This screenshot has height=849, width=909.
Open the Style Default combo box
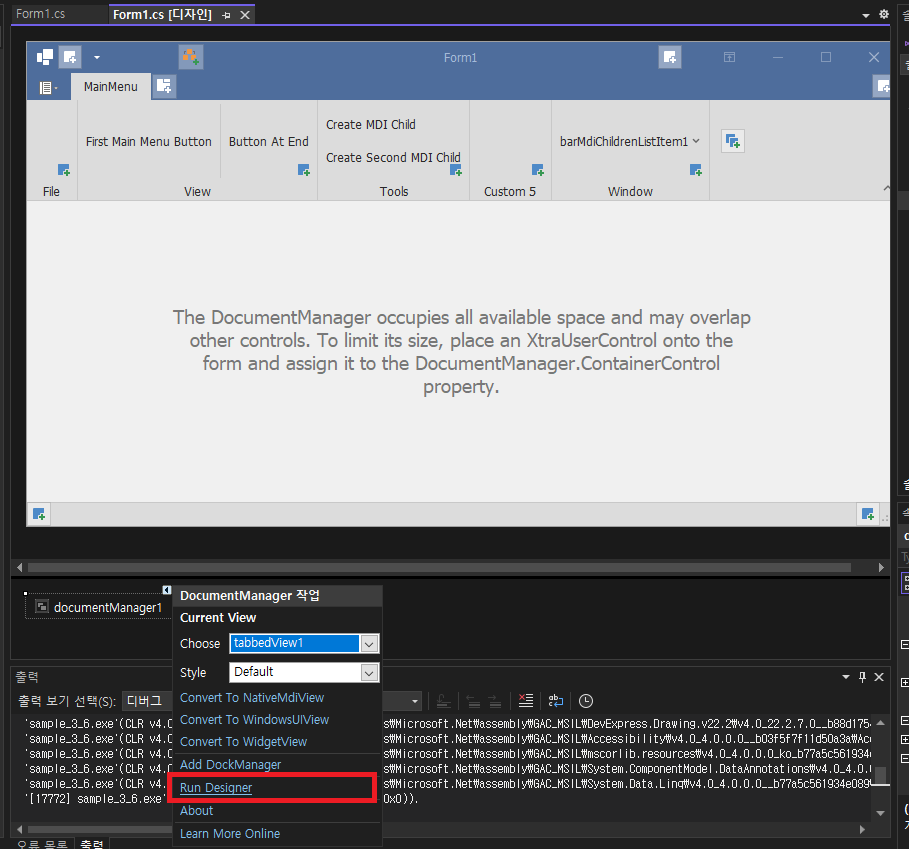304,672
